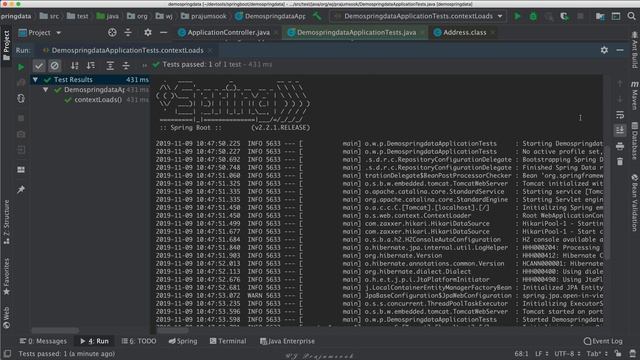The width and height of the screenshot is (640, 360).
Task: Collapse all in Project panel header
Action: [128, 33]
